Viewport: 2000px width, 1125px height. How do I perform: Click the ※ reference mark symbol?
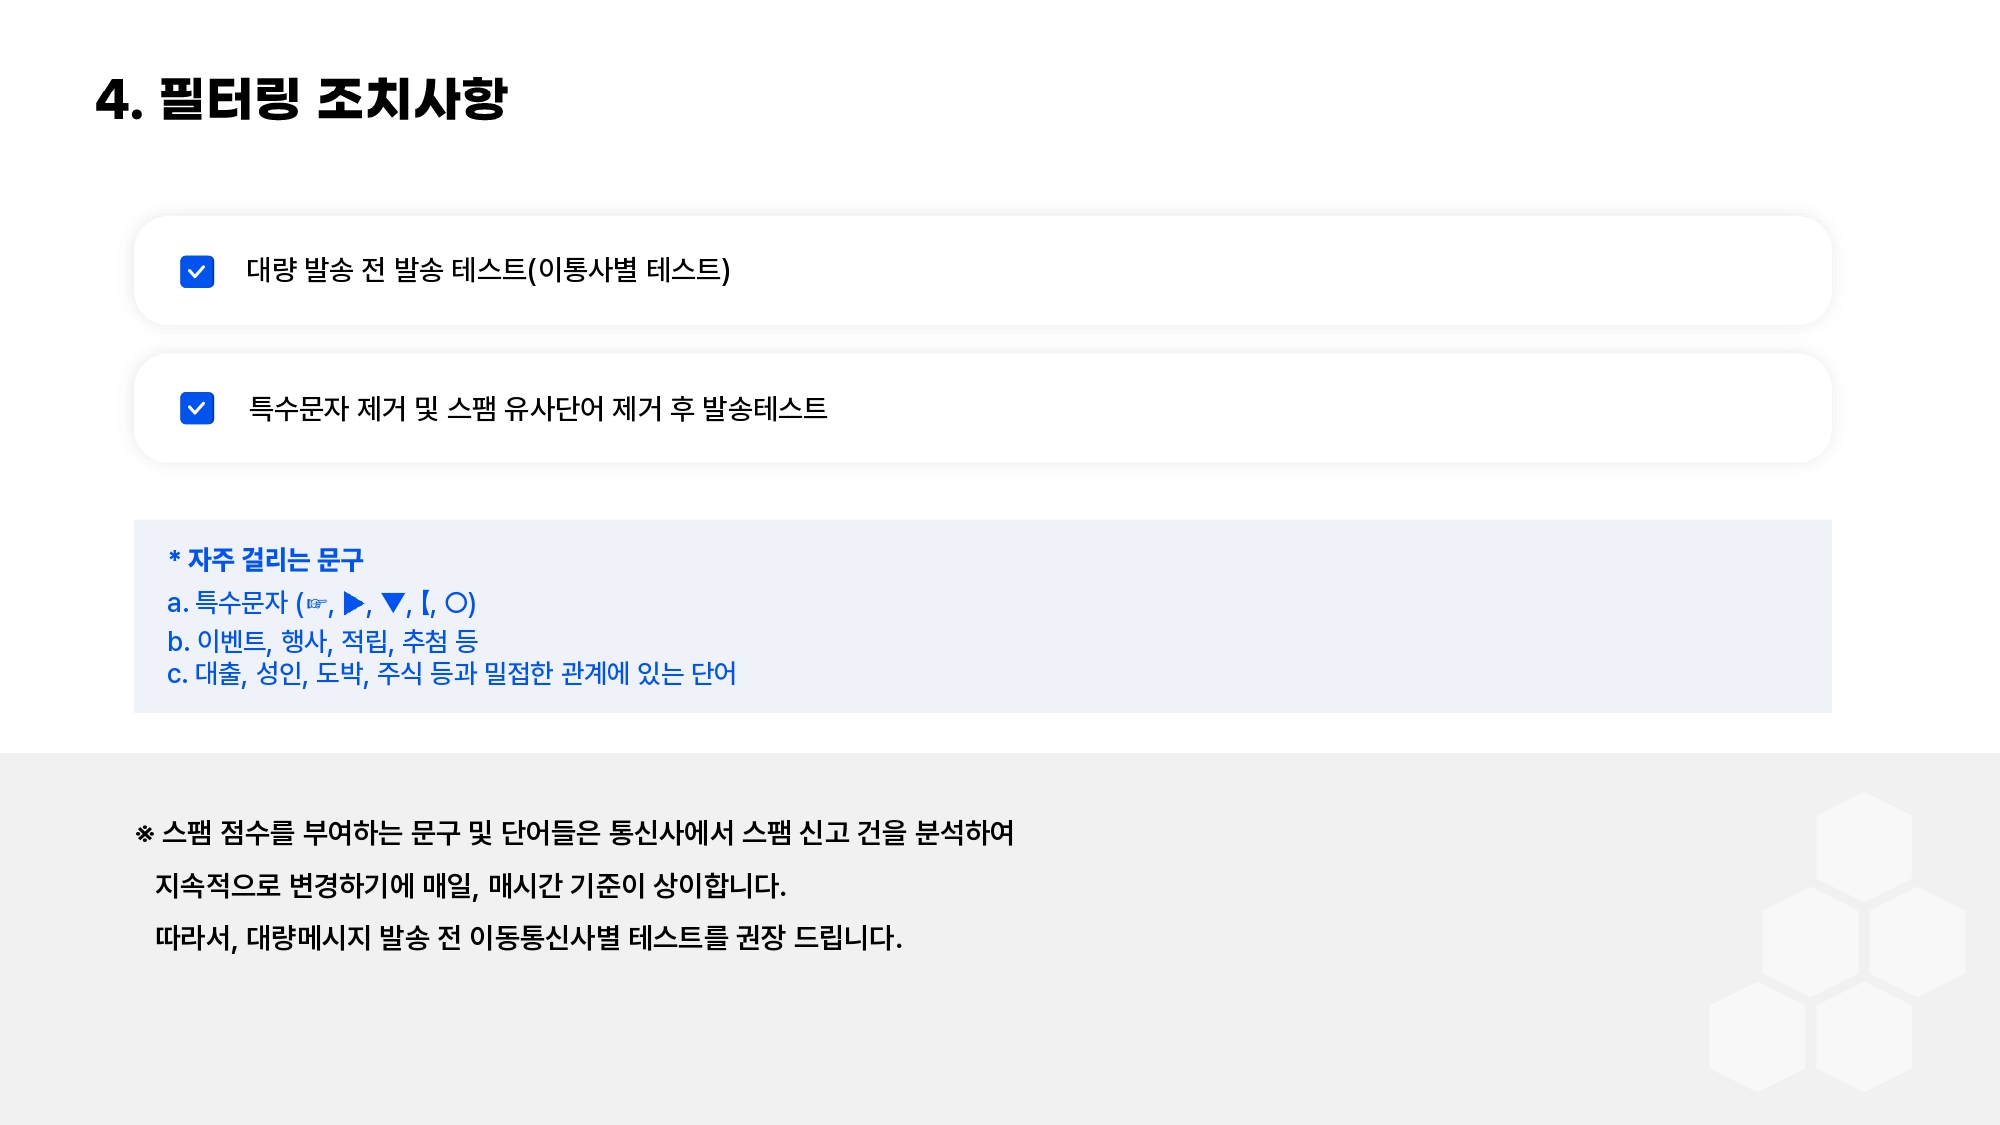145,834
